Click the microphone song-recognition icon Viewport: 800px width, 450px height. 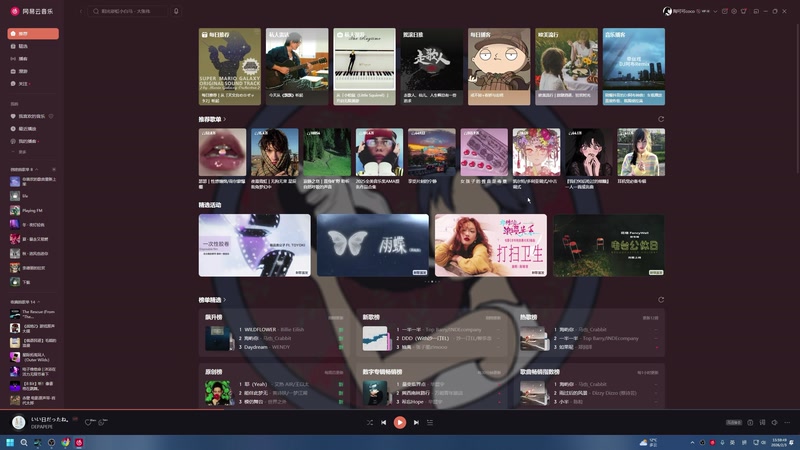[176, 11]
